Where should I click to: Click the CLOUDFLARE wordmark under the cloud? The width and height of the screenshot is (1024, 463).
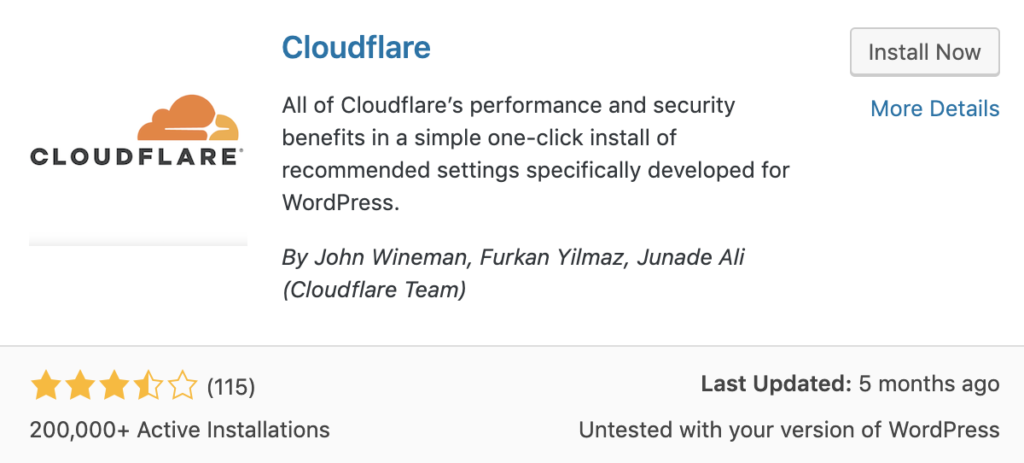136,157
